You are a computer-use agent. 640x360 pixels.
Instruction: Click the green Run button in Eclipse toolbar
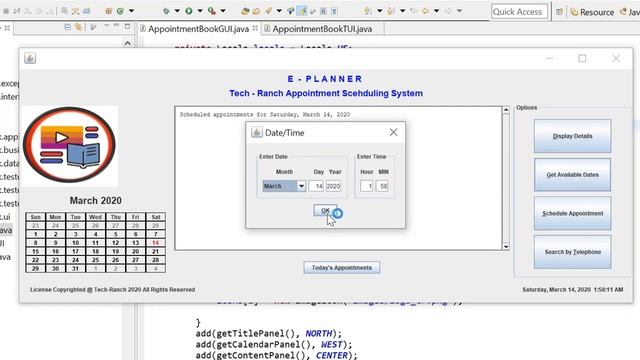[x=189, y=11]
